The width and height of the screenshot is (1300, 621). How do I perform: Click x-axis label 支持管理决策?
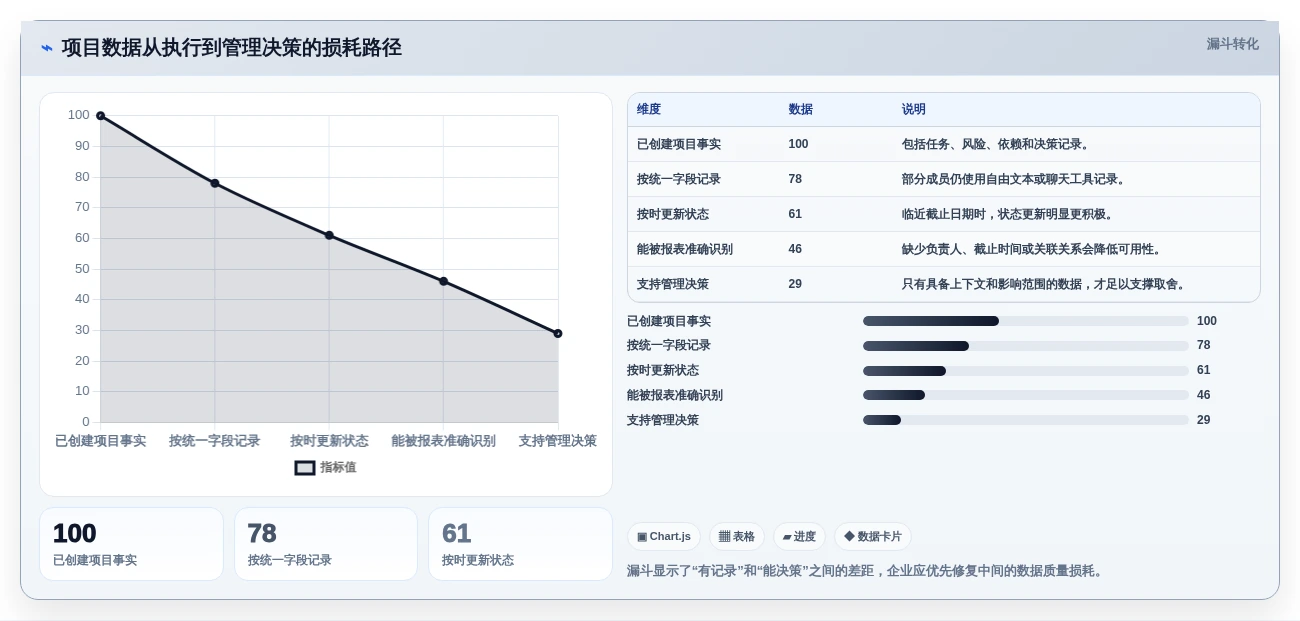557,441
